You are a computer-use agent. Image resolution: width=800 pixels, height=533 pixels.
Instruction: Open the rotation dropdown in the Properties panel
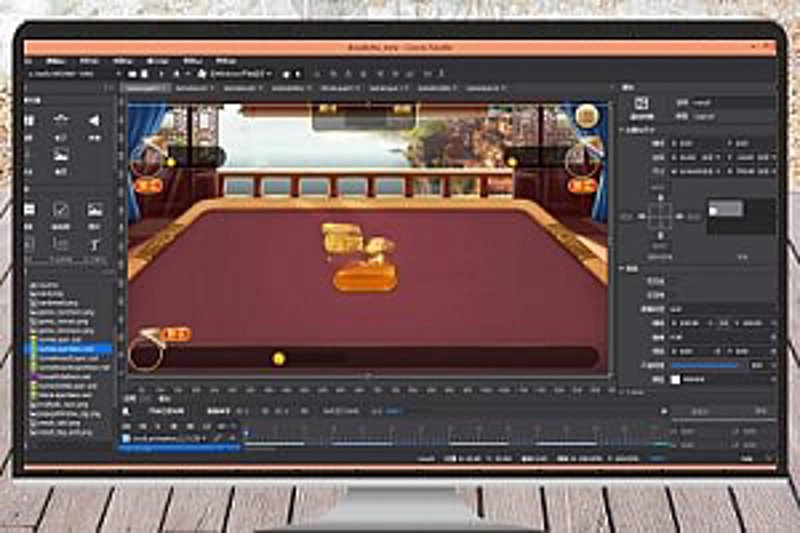click(x=773, y=338)
